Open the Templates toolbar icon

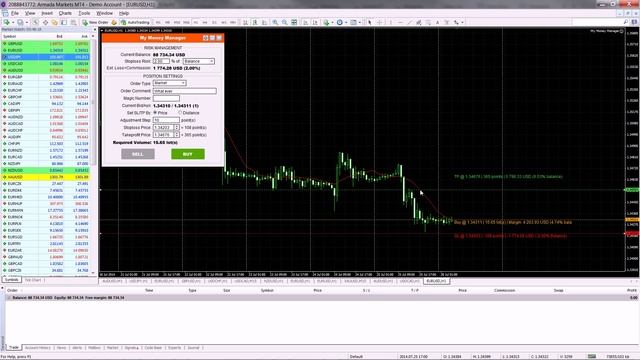(x=353, y=22)
